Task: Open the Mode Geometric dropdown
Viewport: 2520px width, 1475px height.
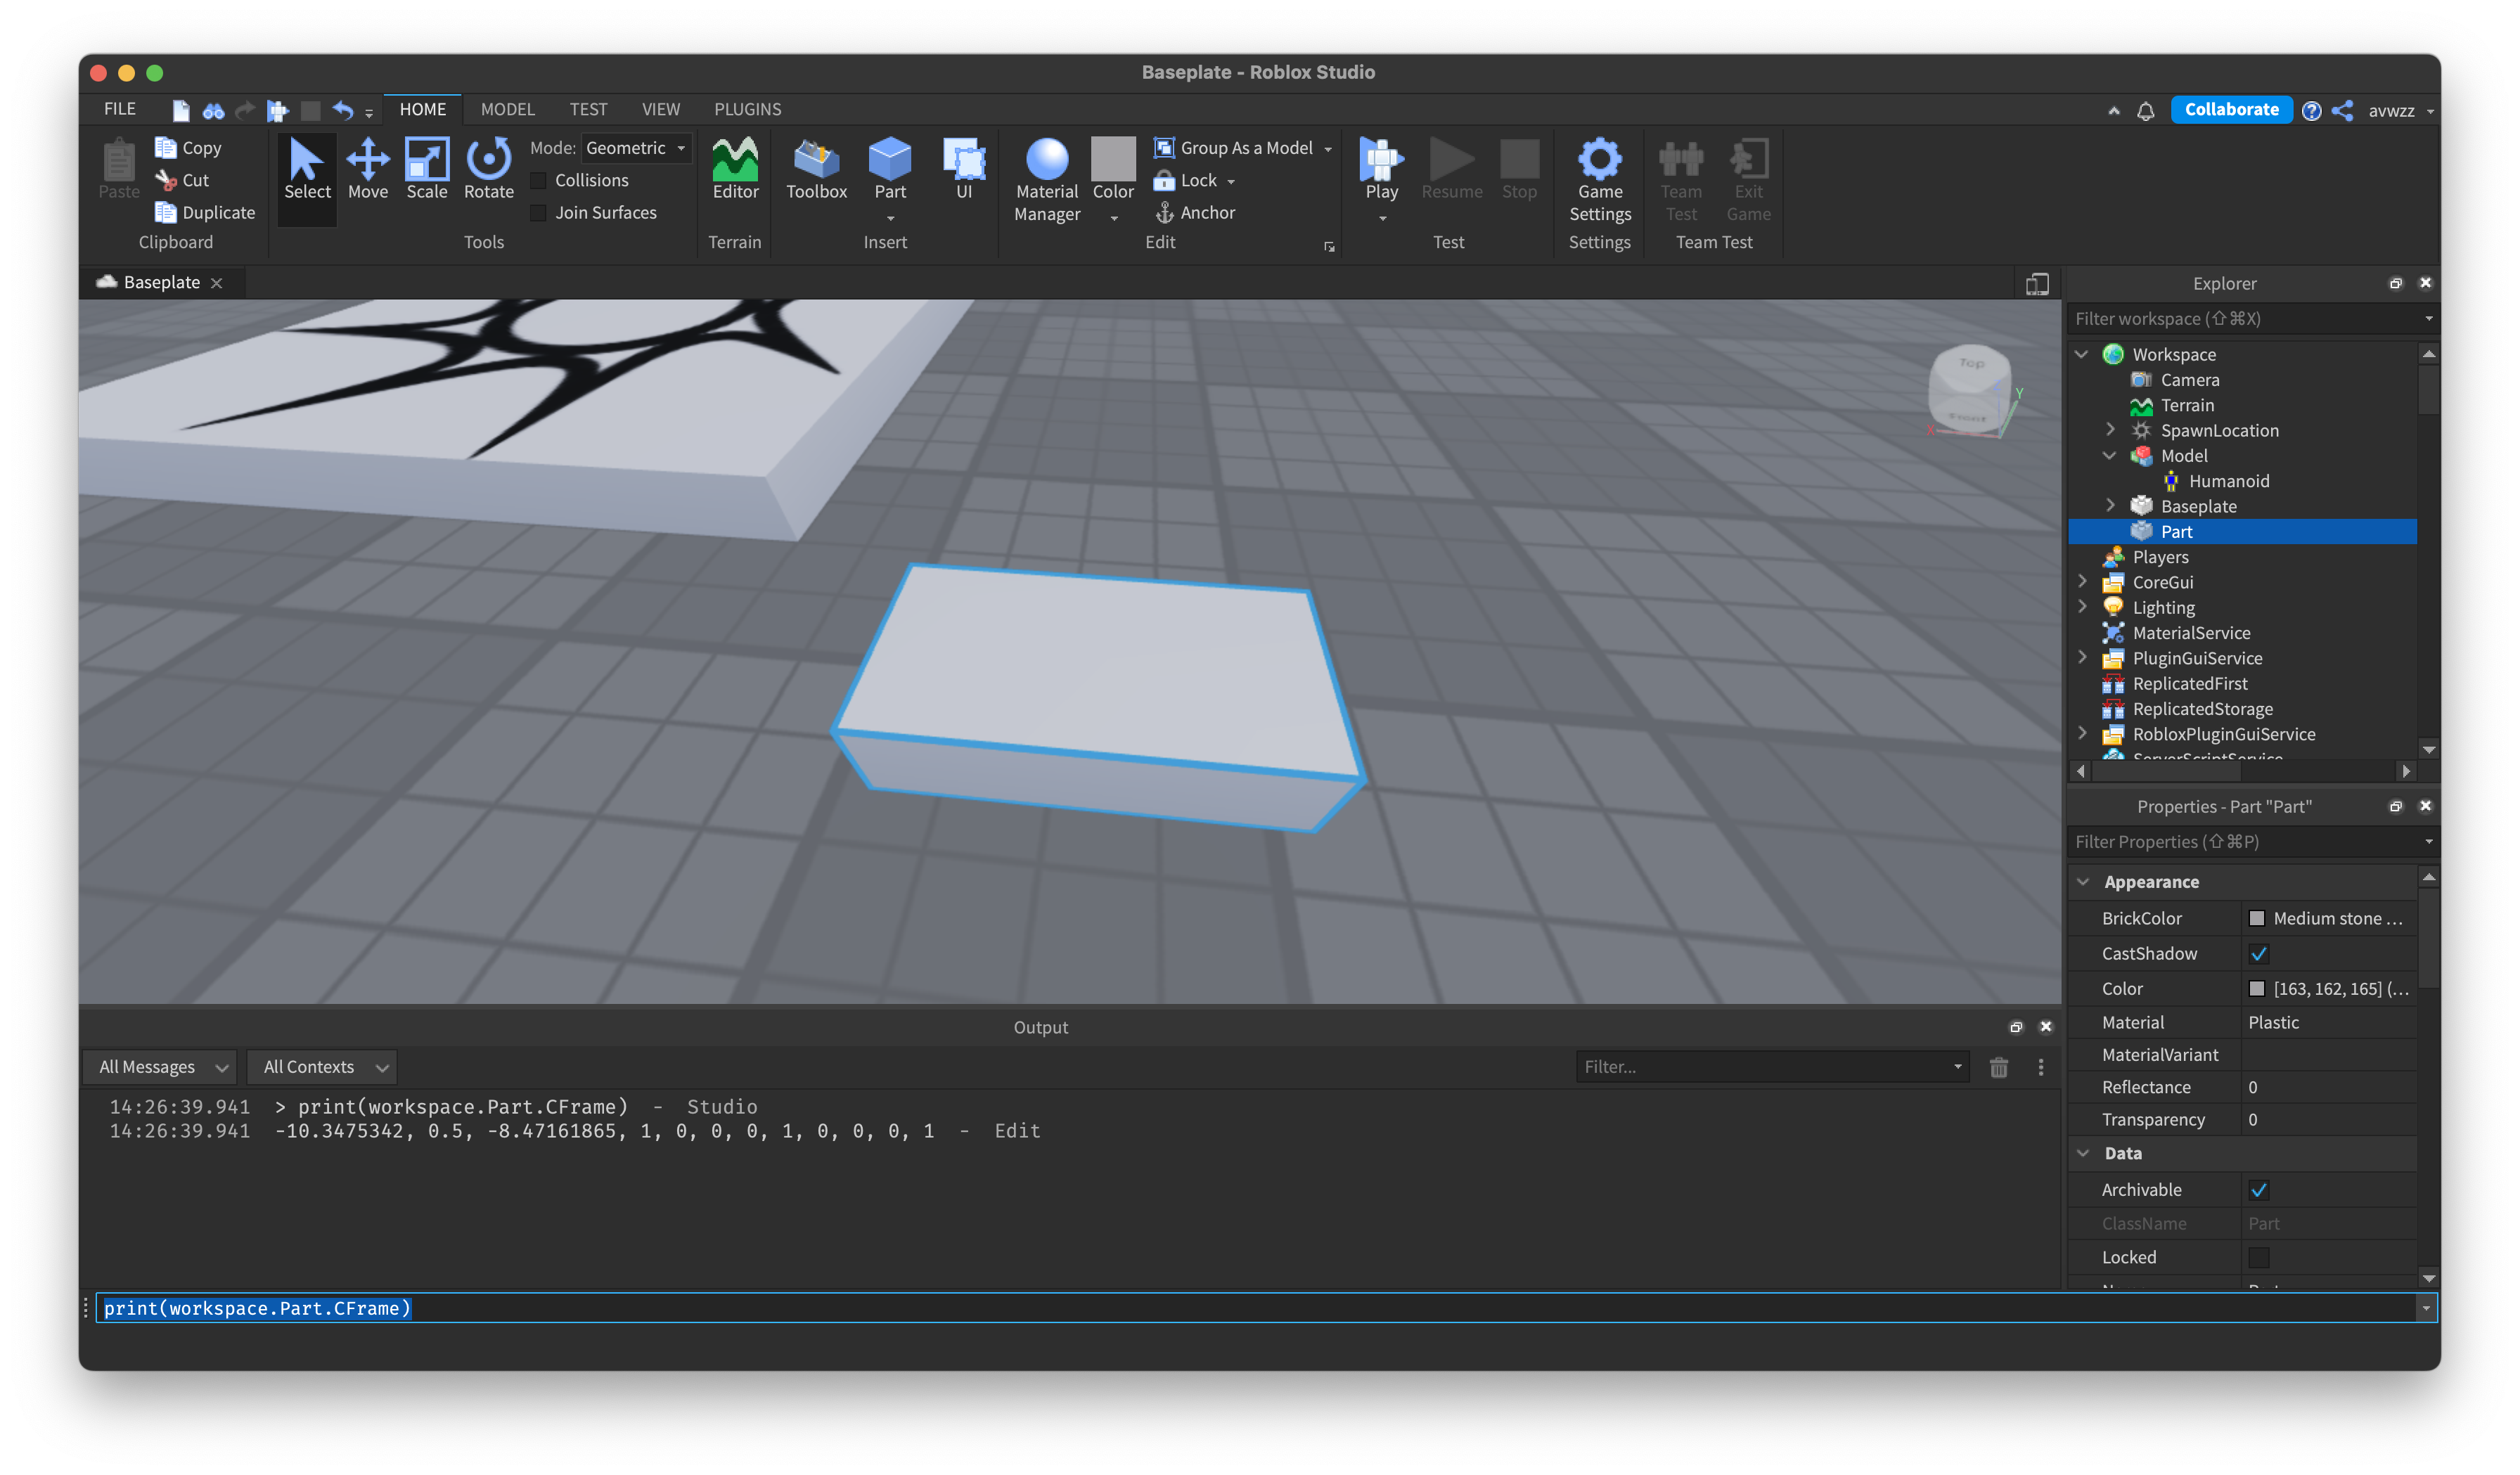Action: coord(637,148)
